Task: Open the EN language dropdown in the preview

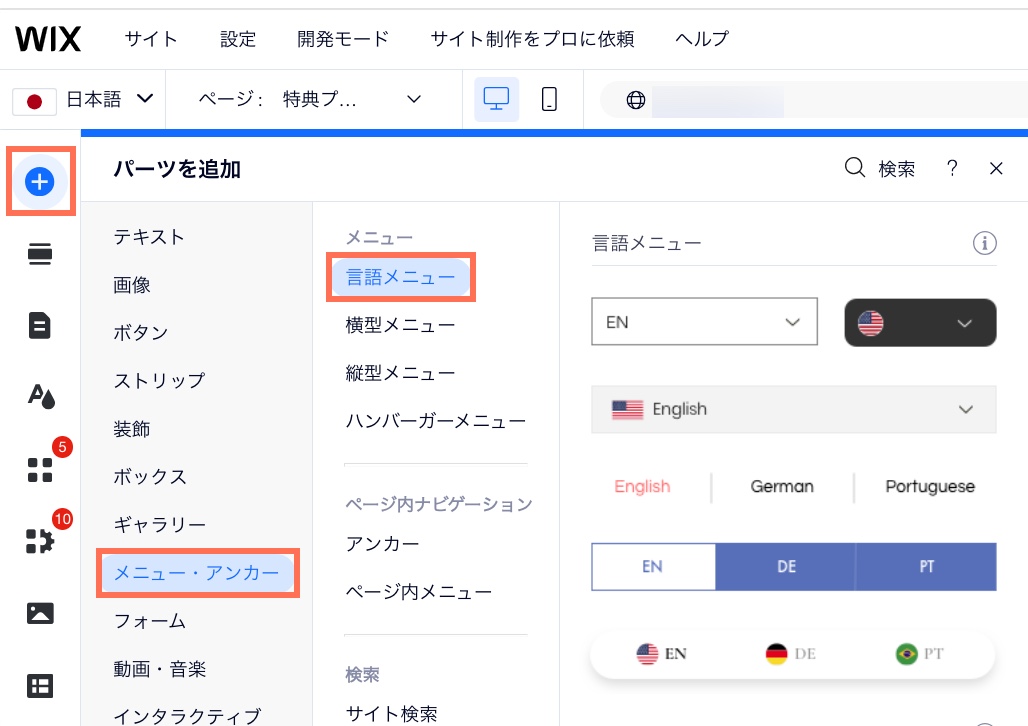Action: pyautogui.click(x=704, y=321)
